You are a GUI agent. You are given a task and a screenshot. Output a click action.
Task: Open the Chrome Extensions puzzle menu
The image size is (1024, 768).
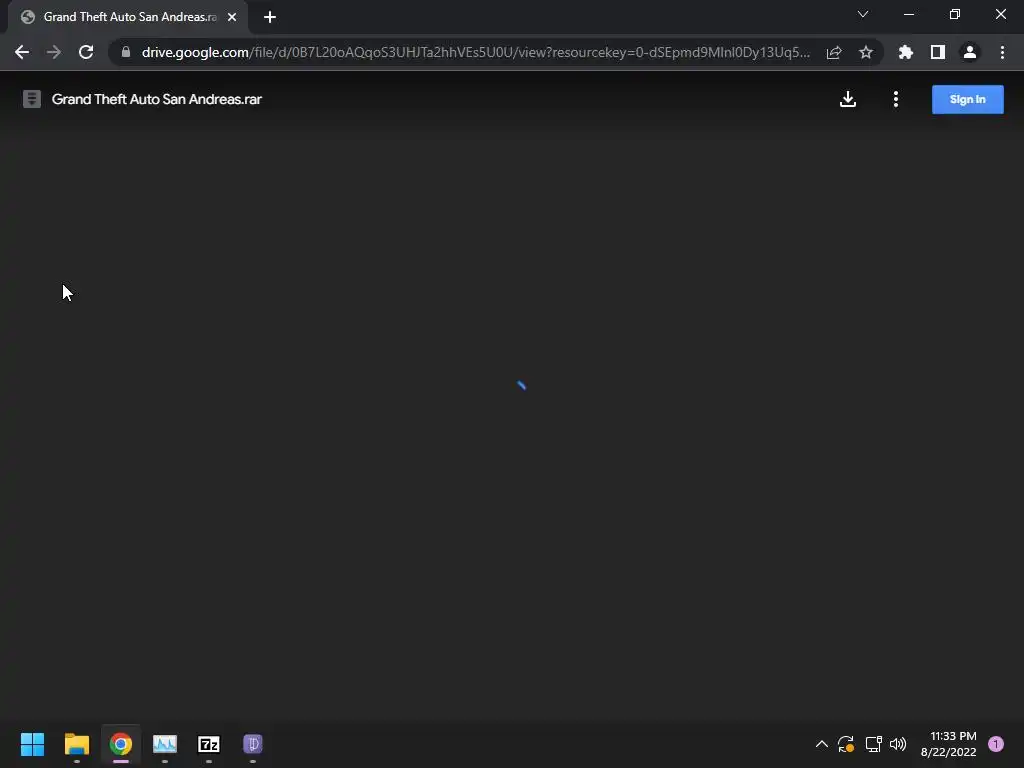pyautogui.click(x=906, y=52)
